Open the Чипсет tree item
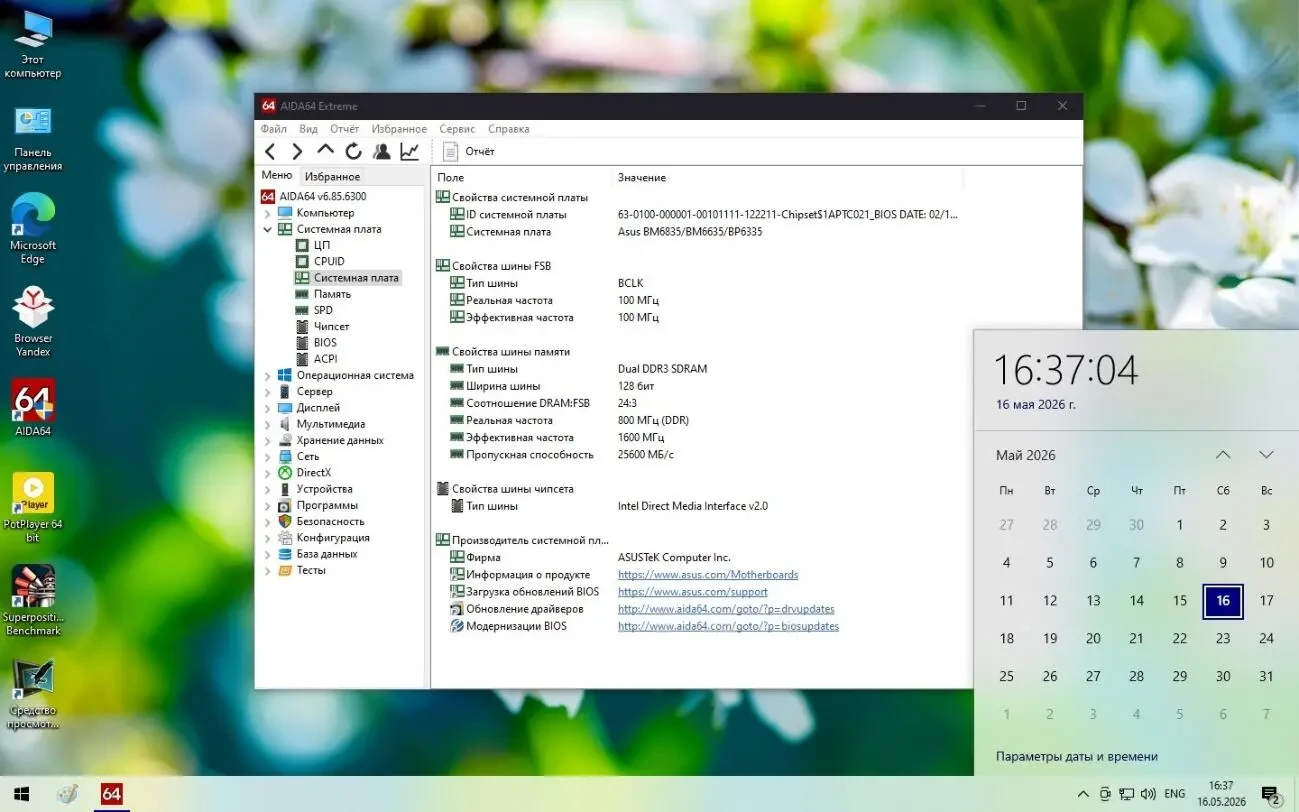 331,326
